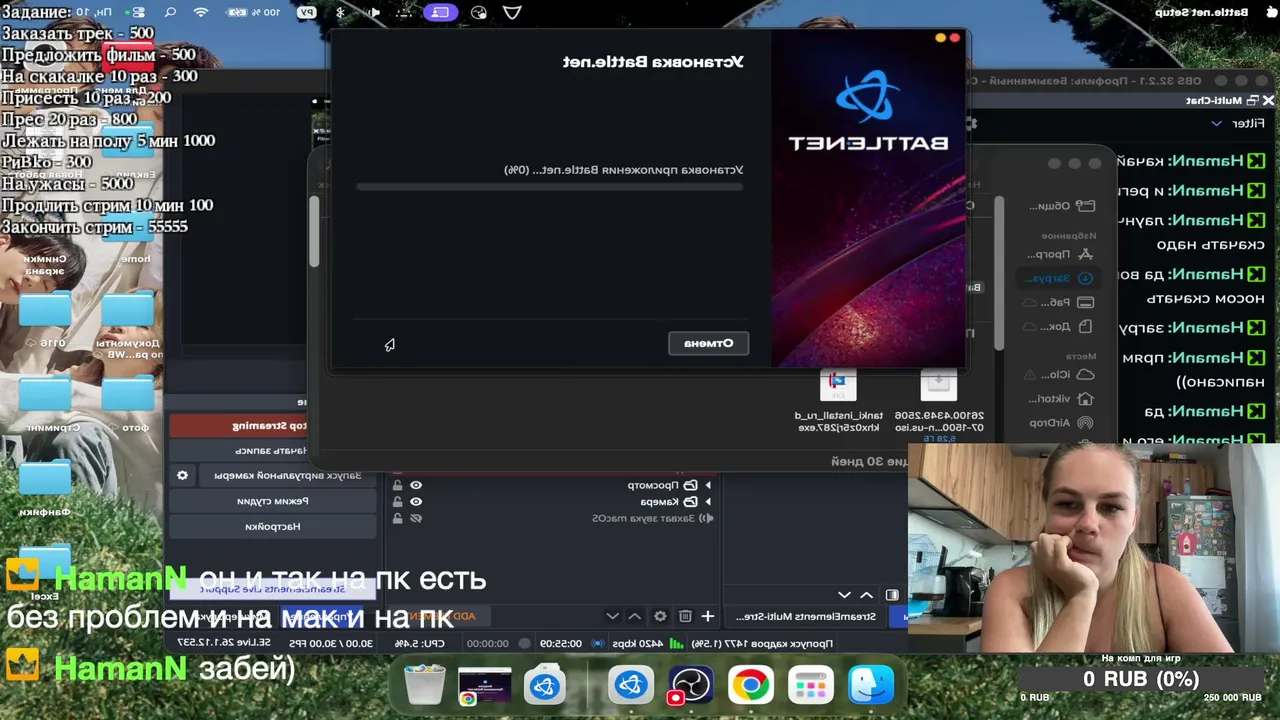Select the tanki_install_ru exe file in Finder

pos(837,400)
